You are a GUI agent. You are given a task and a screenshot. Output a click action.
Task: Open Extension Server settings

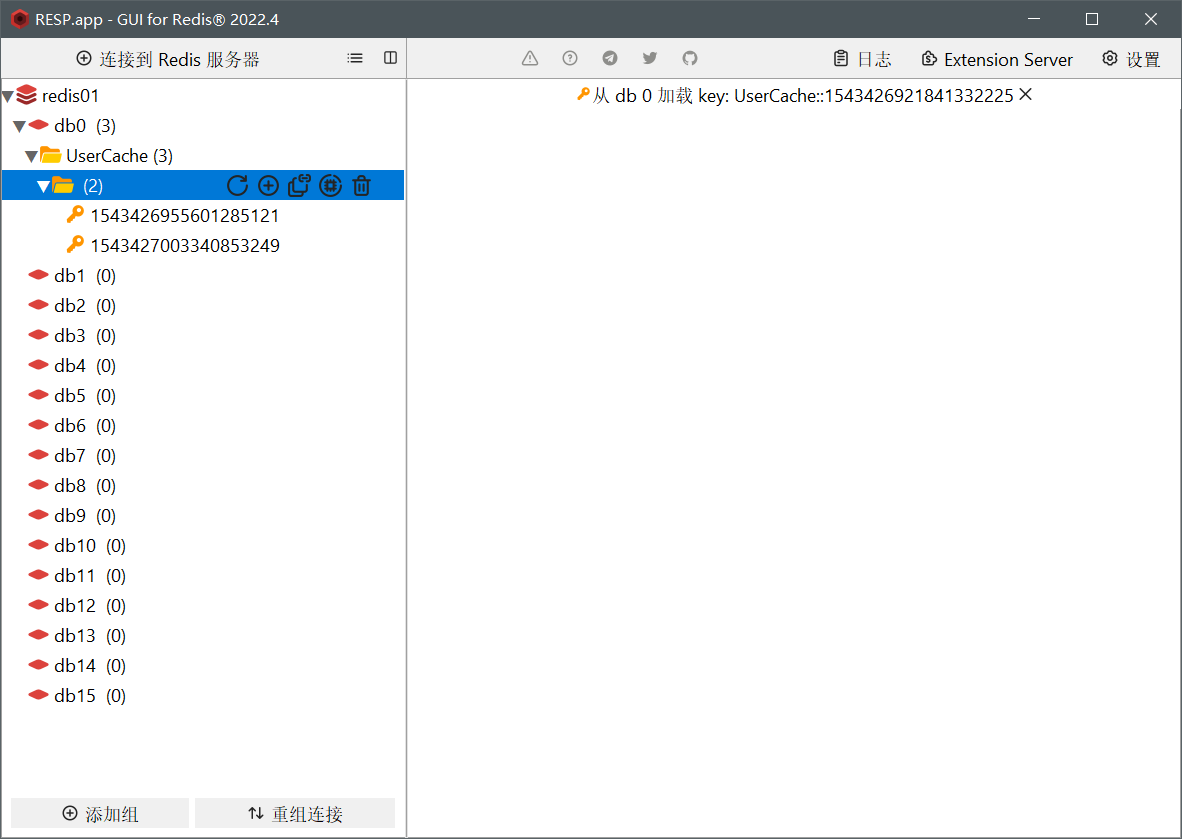tap(997, 59)
